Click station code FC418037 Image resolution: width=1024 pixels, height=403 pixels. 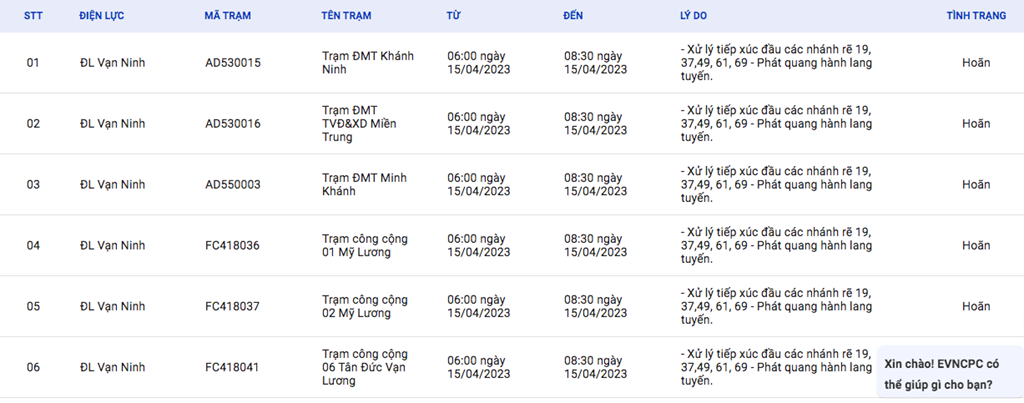click(233, 307)
